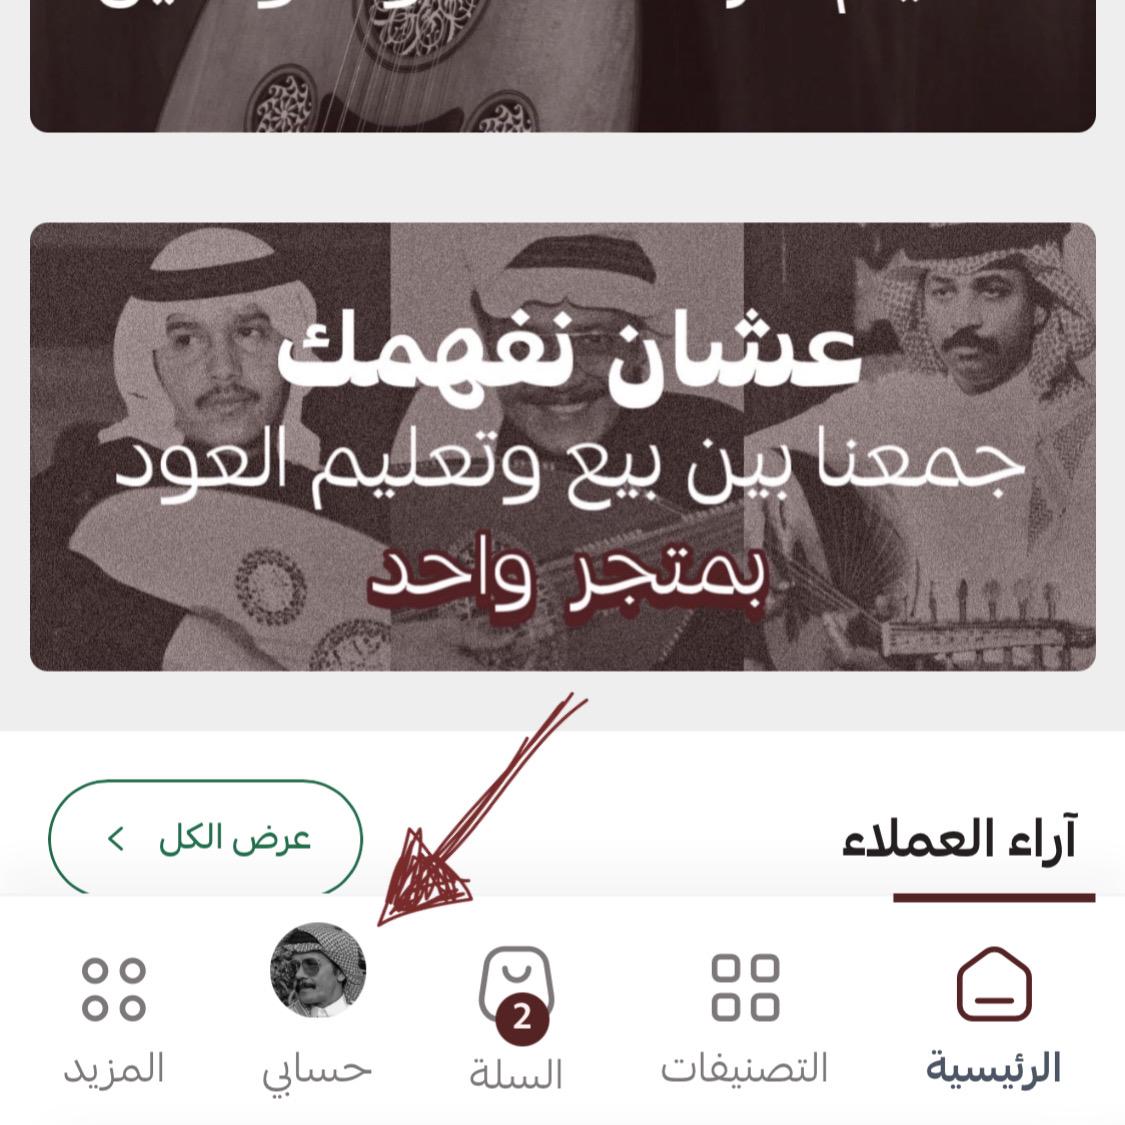The image size is (1125, 1125).
Task: Open the التصنيفات four-squares grid icon
Action: 745,987
